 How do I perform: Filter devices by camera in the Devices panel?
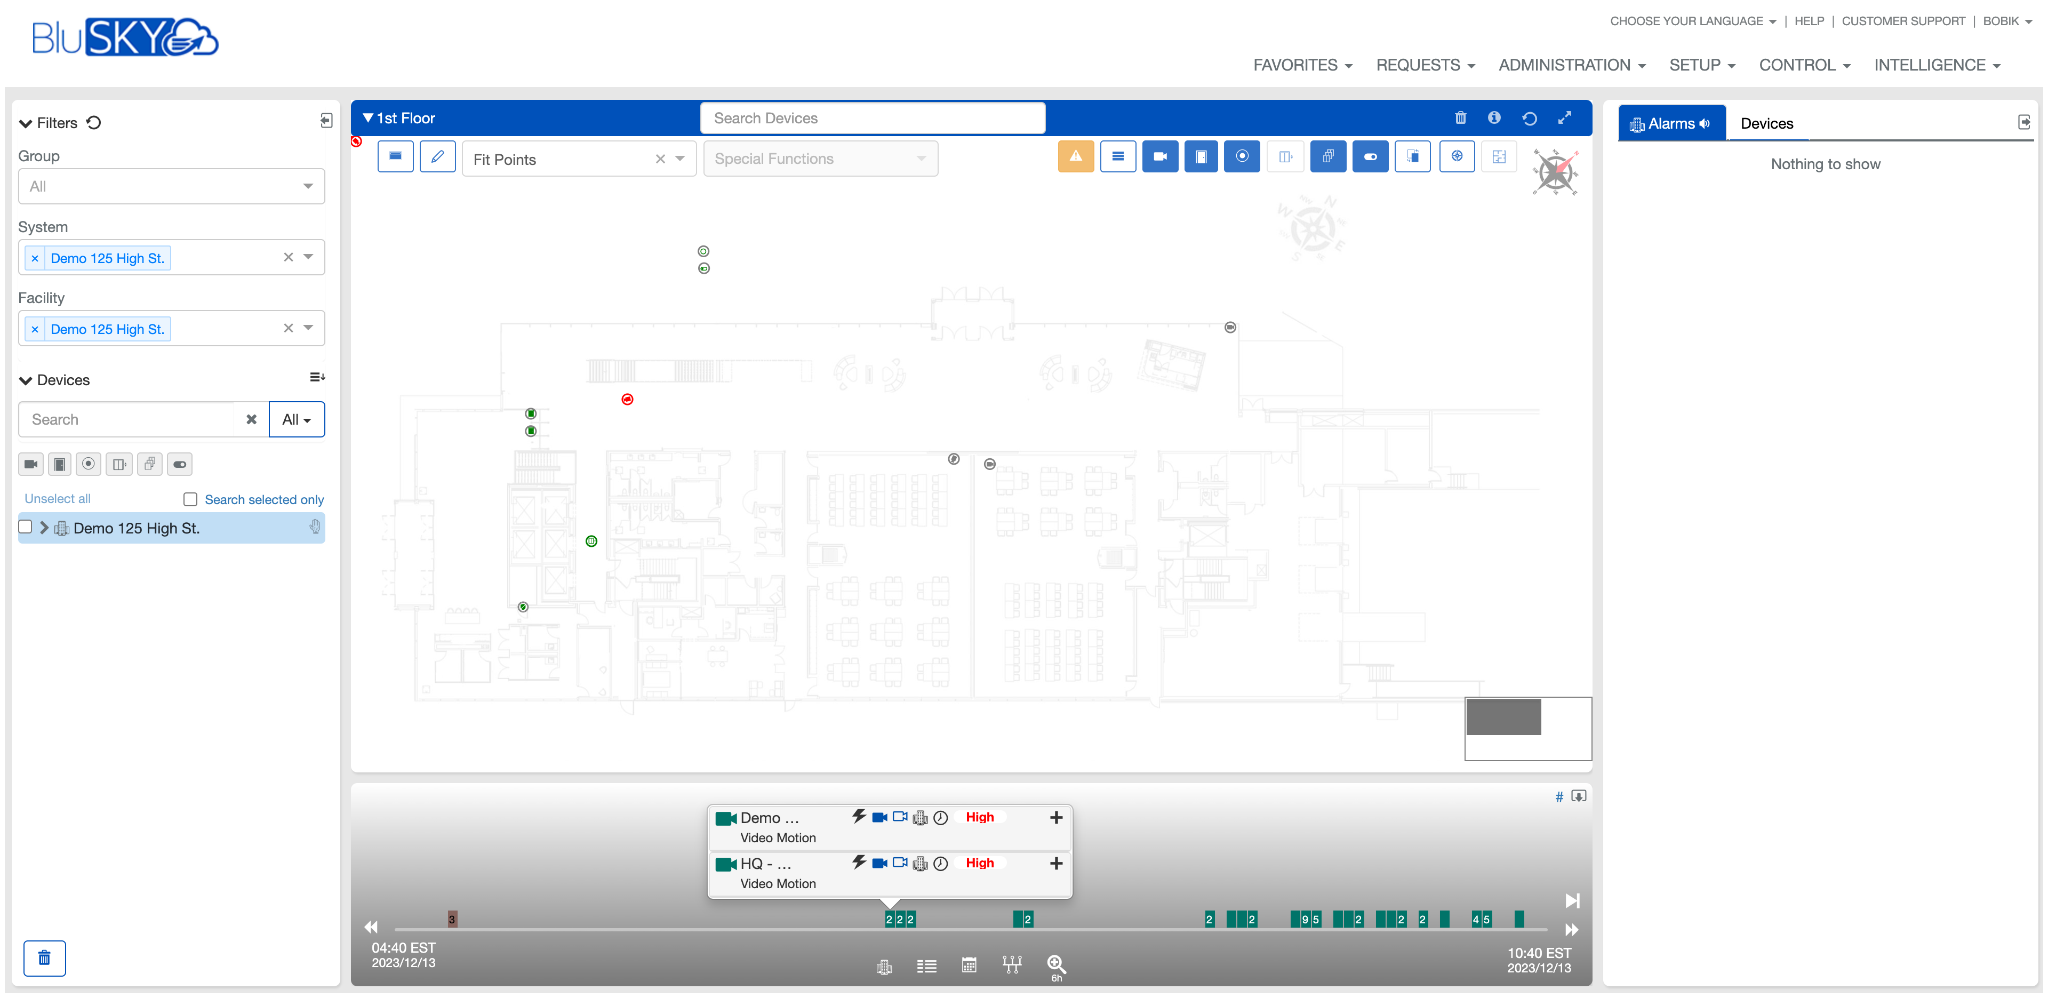pos(30,464)
